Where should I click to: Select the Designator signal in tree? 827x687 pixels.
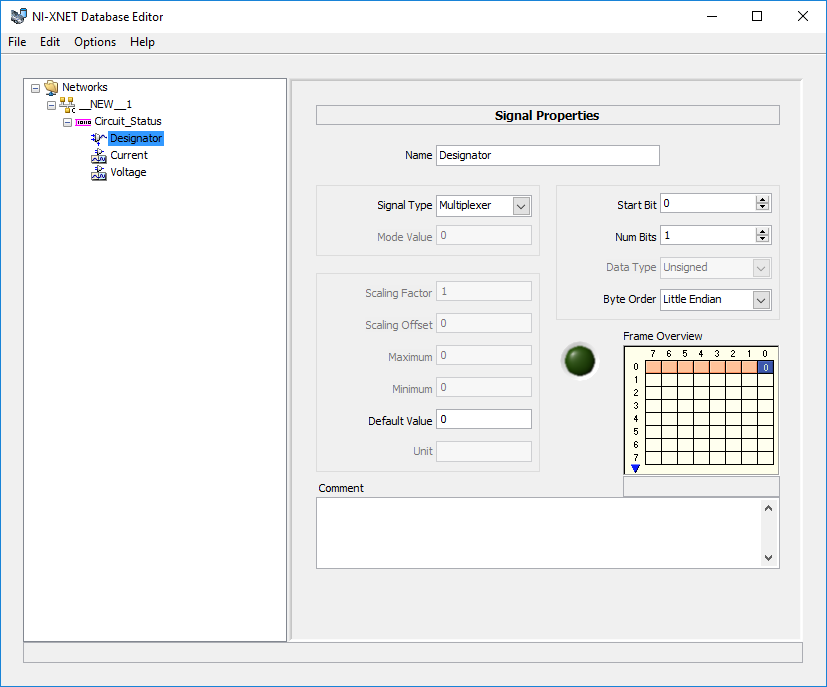click(136, 138)
